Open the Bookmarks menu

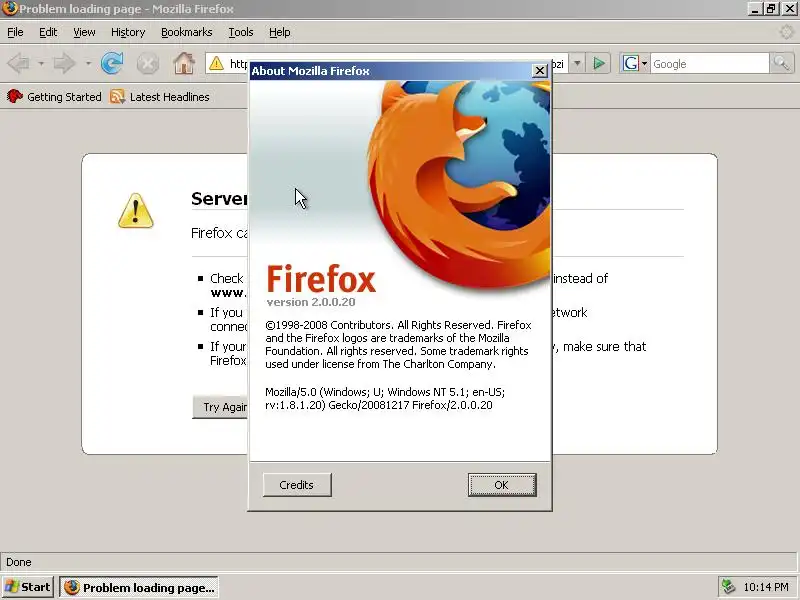[x=187, y=32]
